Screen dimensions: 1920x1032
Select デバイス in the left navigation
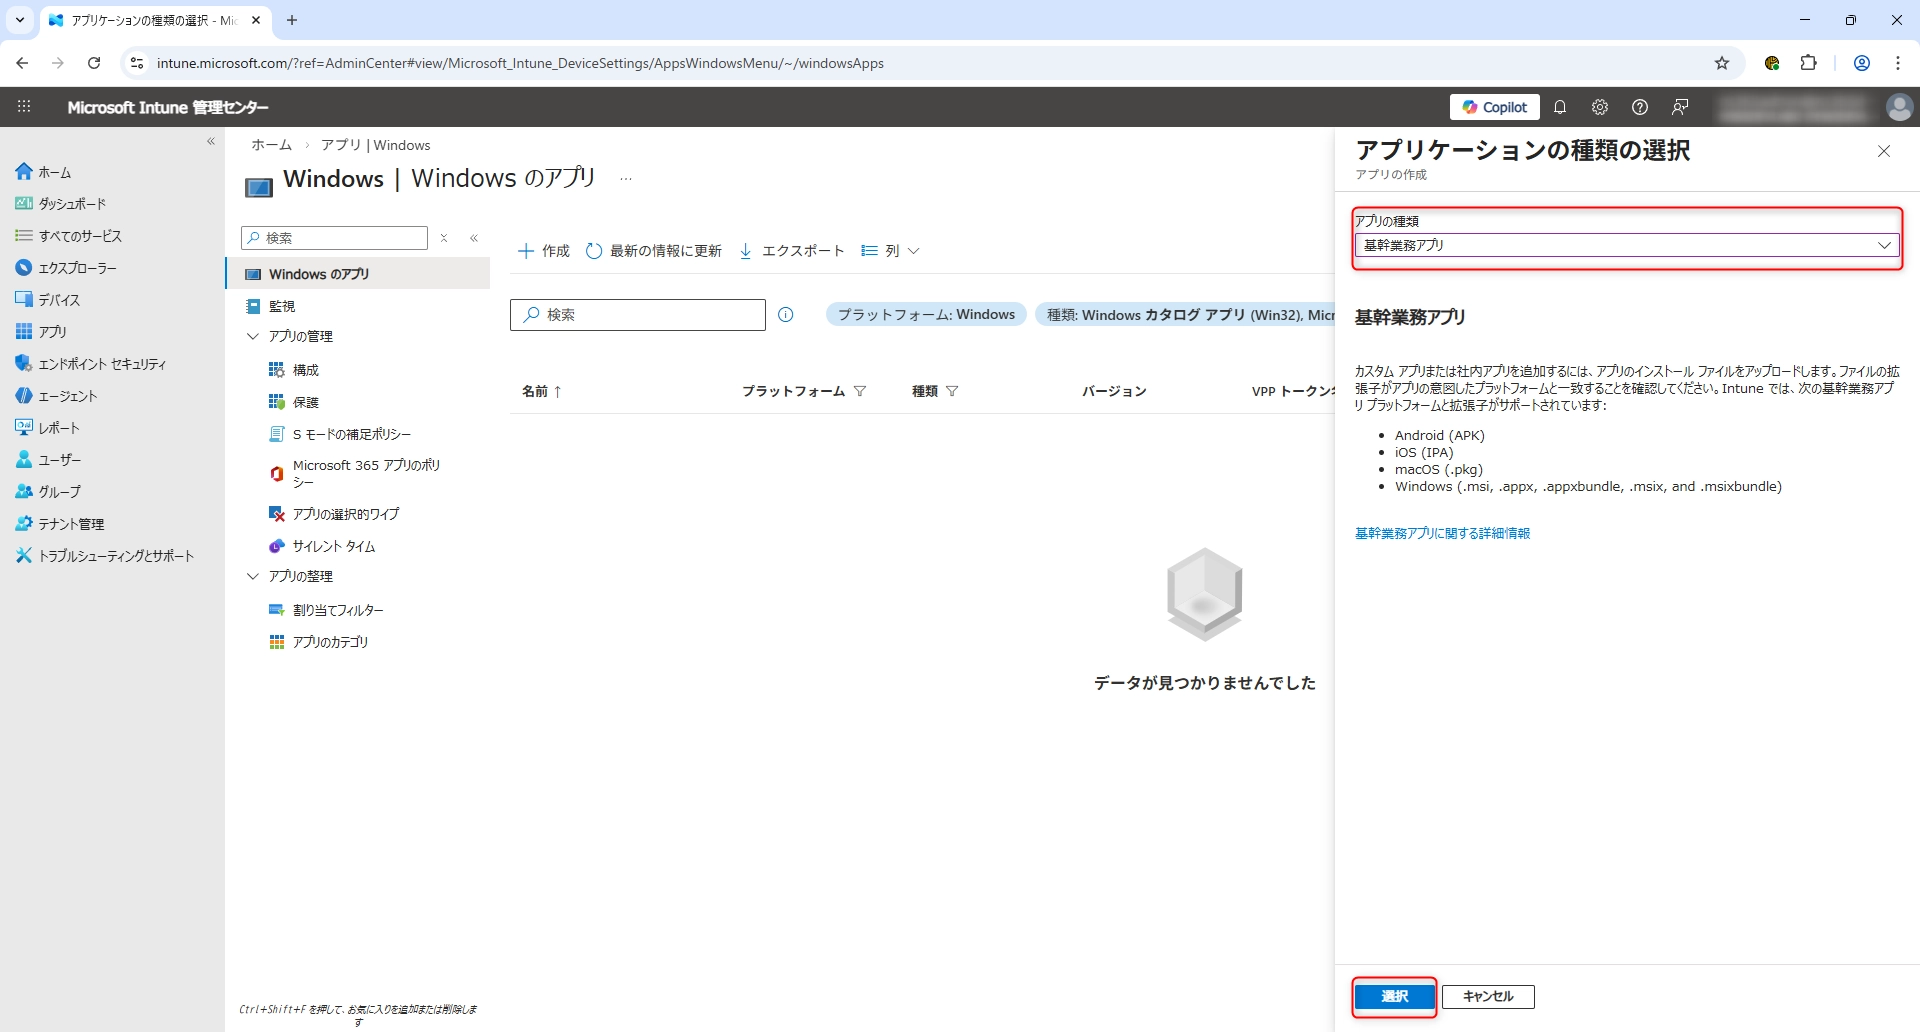coord(59,300)
